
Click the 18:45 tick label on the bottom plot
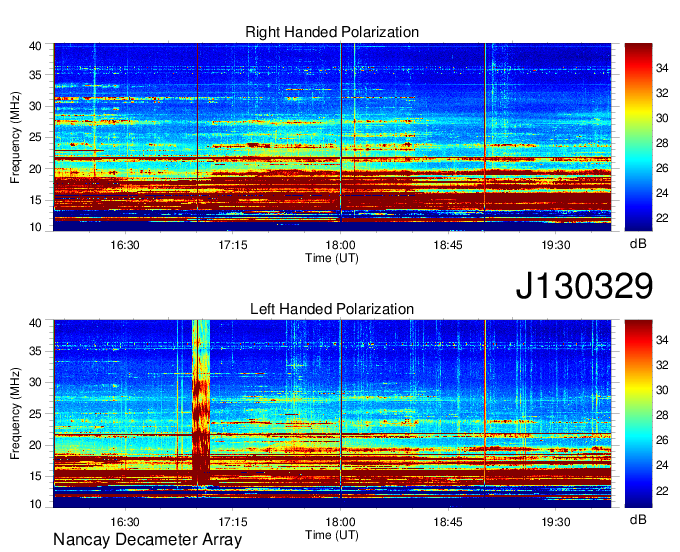pos(448,521)
